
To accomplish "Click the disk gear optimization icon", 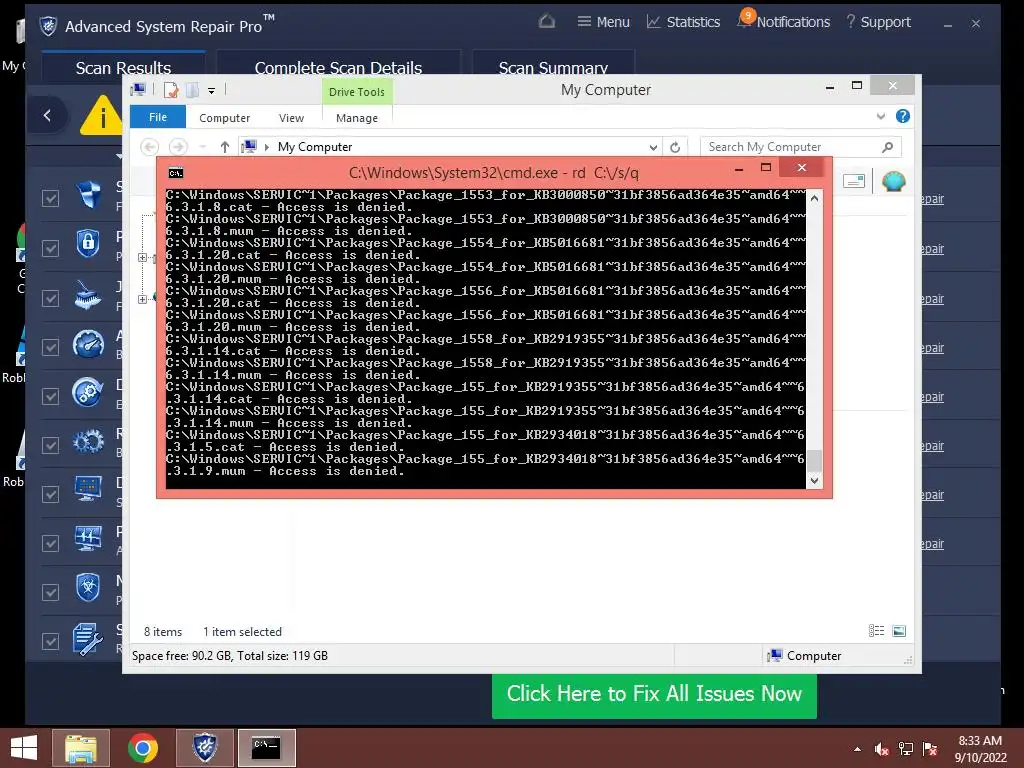I will tap(88, 392).
